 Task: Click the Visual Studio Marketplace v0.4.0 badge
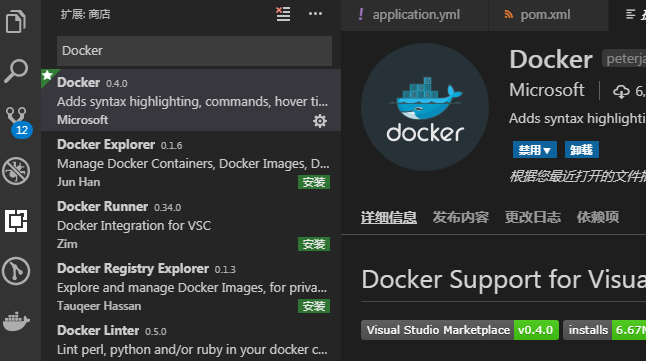coord(460,330)
